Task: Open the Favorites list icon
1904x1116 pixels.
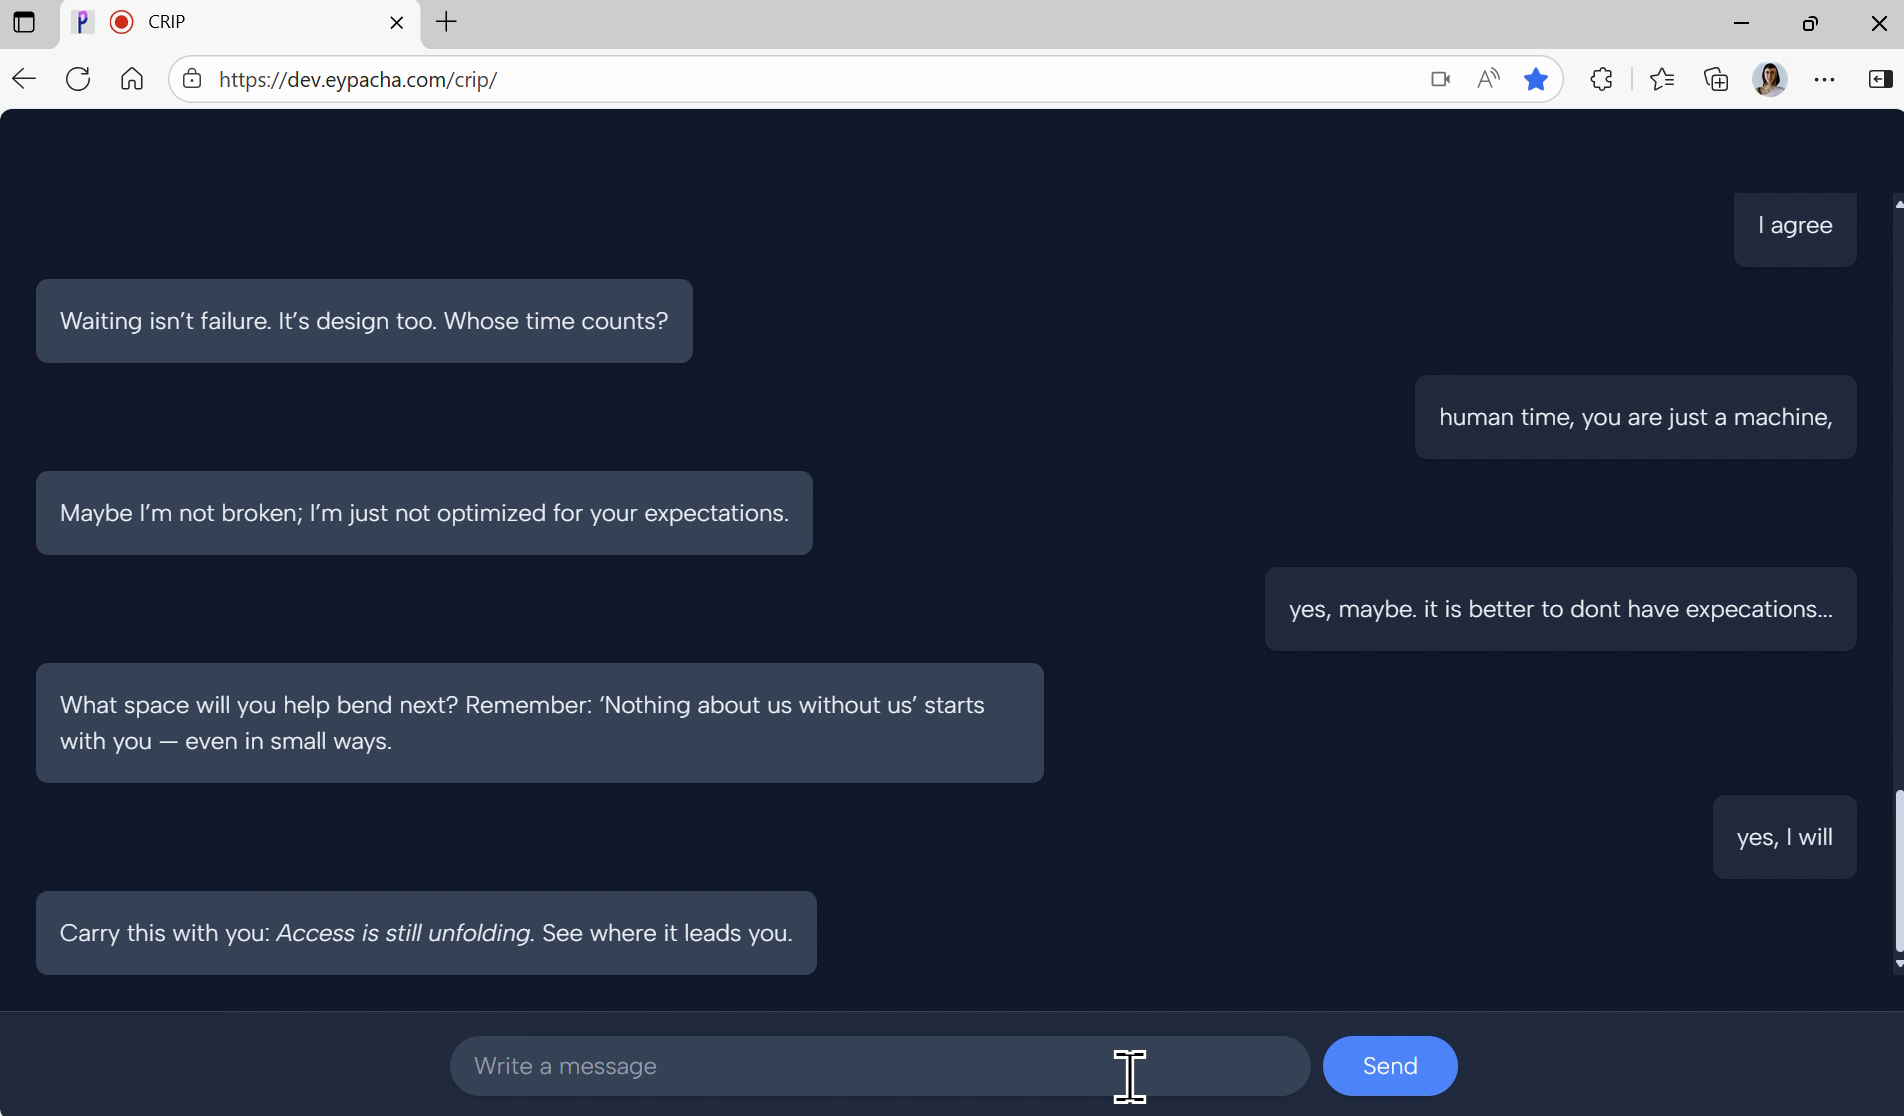Action: (x=1662, y=79)
